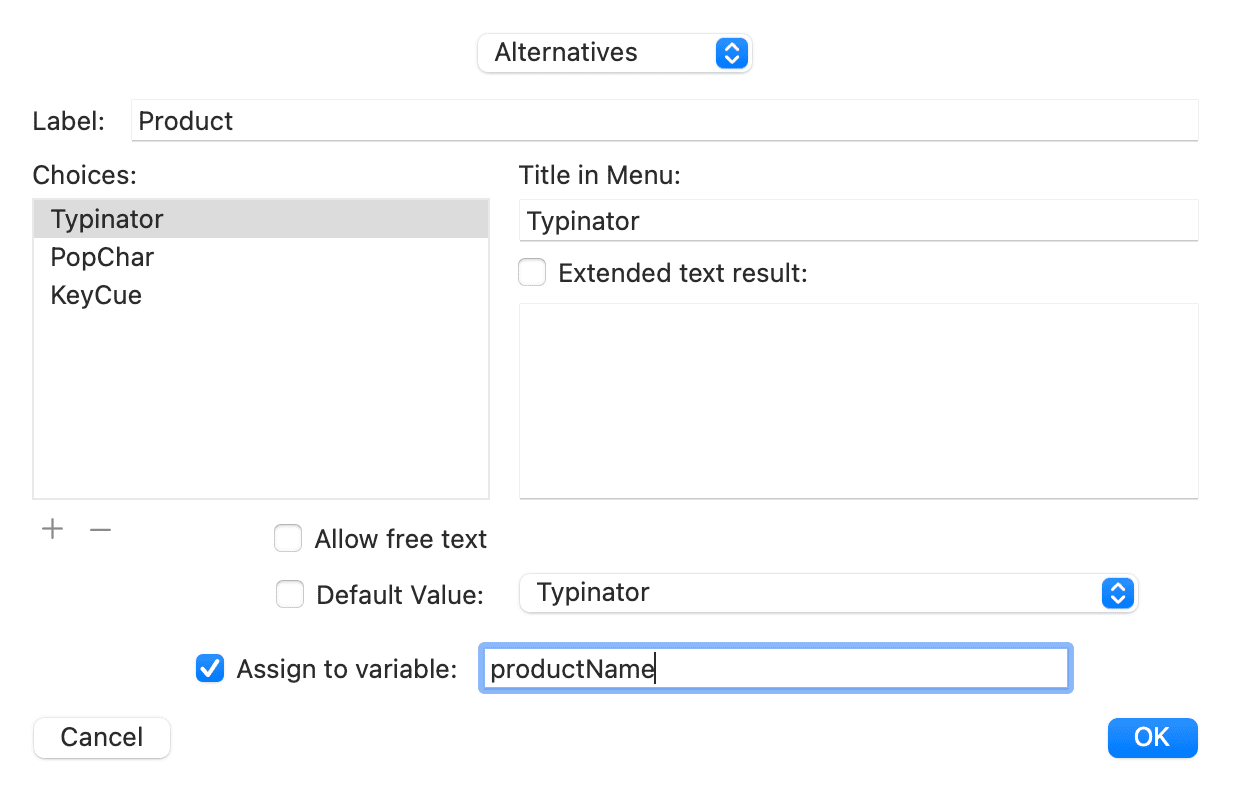
Task: Select Typinator in the Choices list
Action: point(106,218)
